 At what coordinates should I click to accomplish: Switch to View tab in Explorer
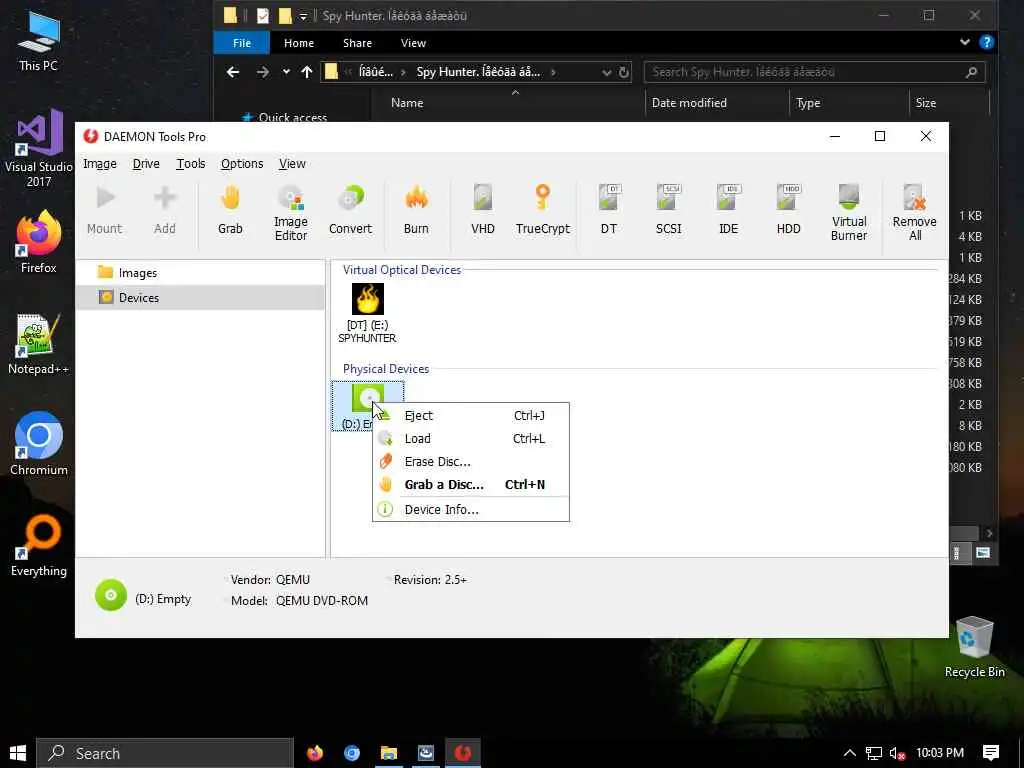click(413, 43)
